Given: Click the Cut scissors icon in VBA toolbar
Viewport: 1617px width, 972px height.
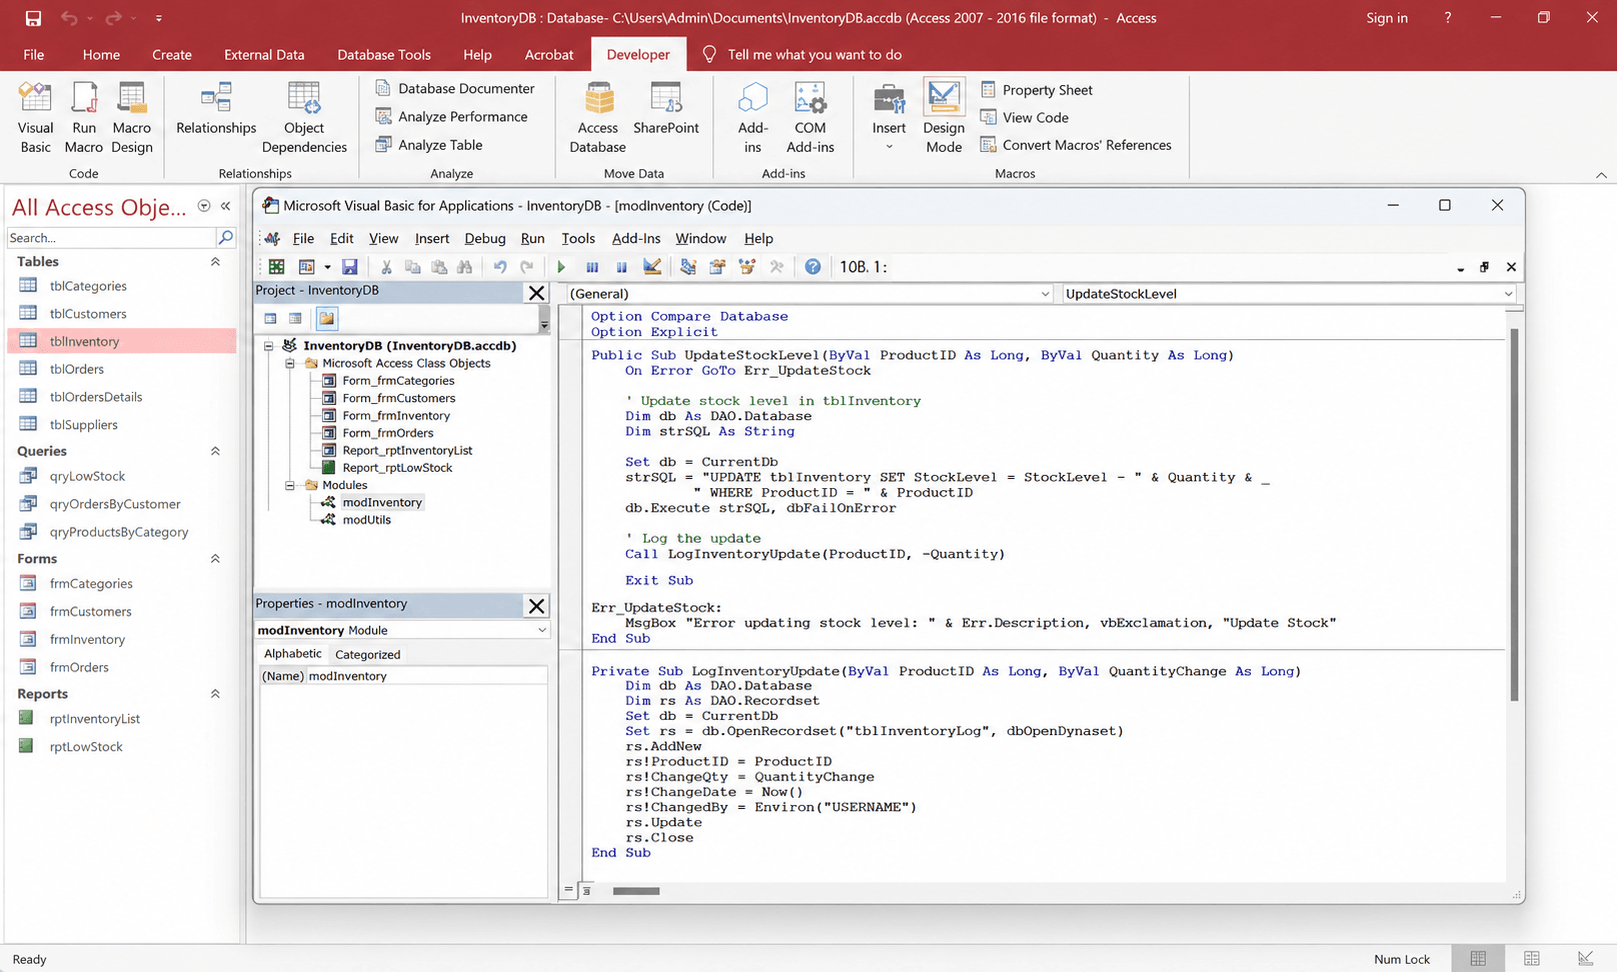Looking at the screenshot, I should tap(386, 267).
